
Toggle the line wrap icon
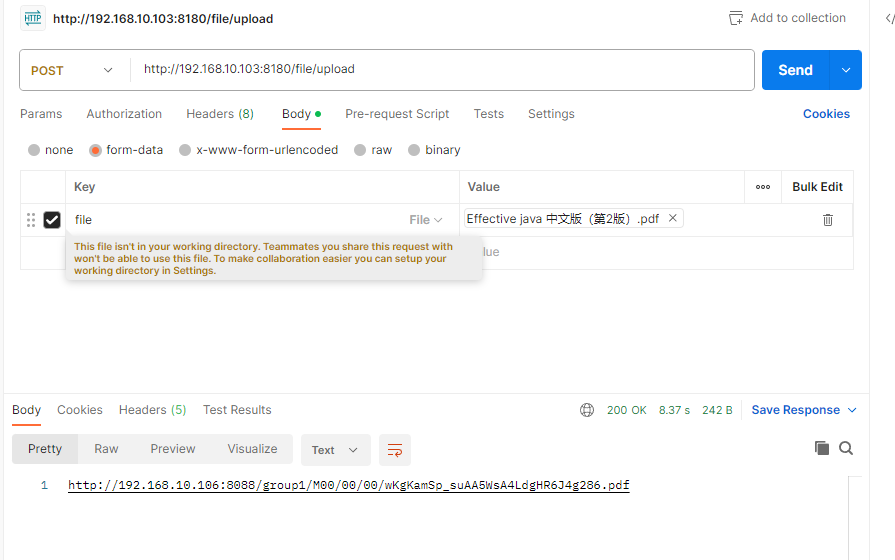394,450
